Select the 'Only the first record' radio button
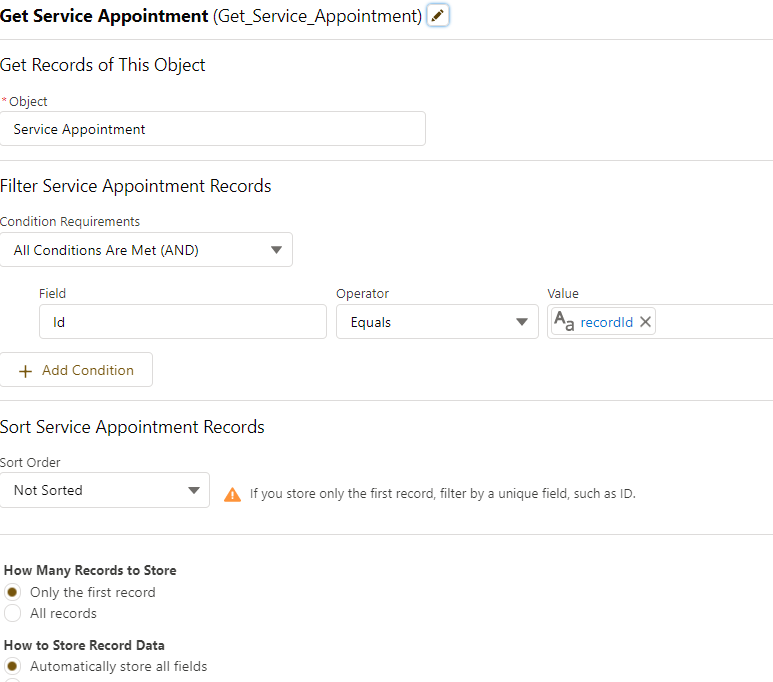Image resolution: width=773 pixels, height=682 pixels. [x=13, y=592]
